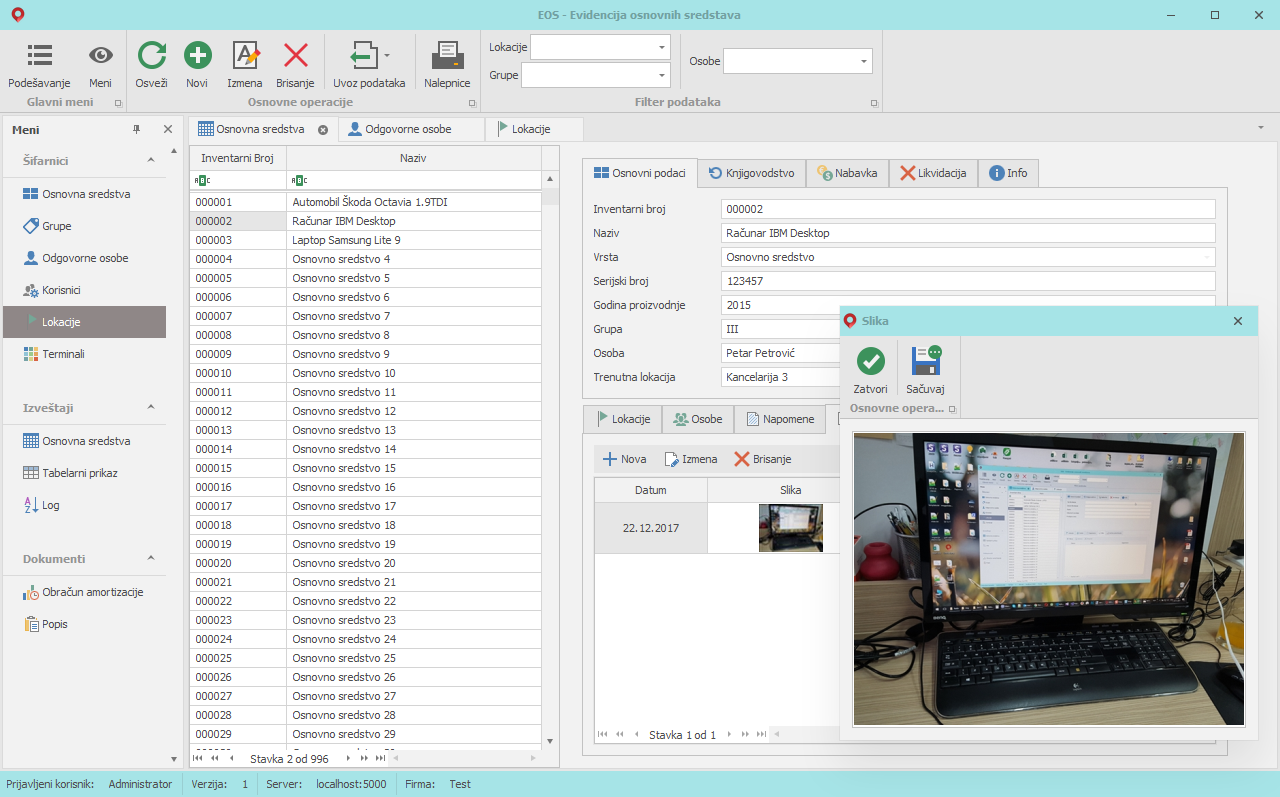Close the Slika dialog window

[x=1238, y=321]
